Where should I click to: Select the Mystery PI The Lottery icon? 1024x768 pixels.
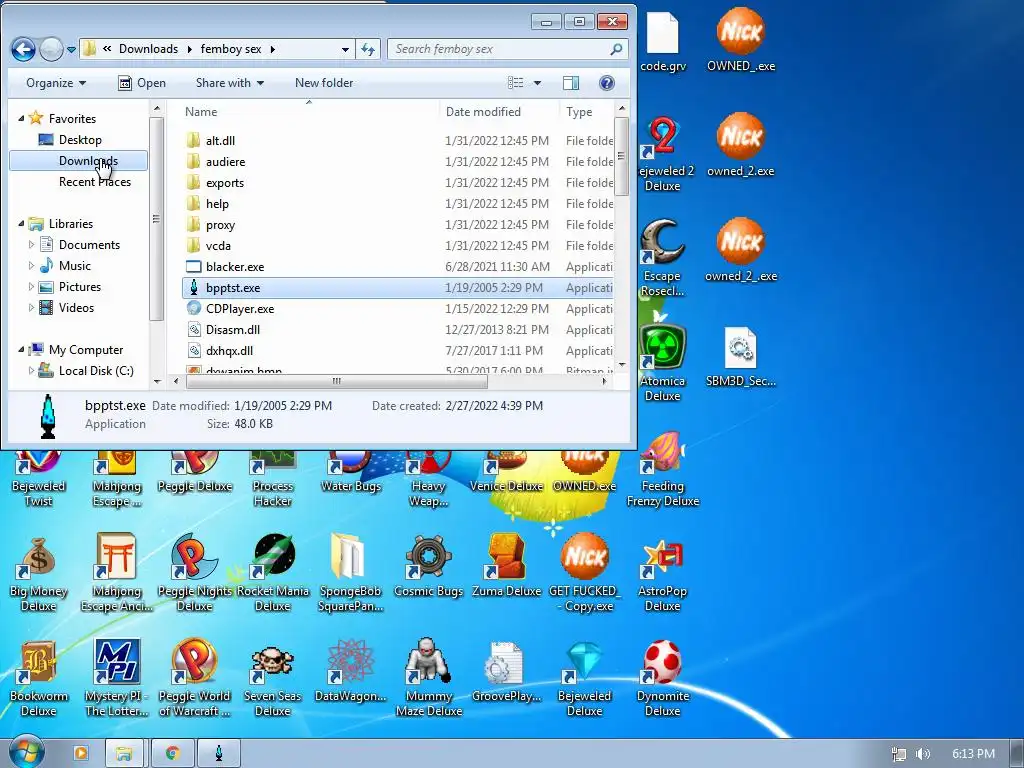point(117,678)
